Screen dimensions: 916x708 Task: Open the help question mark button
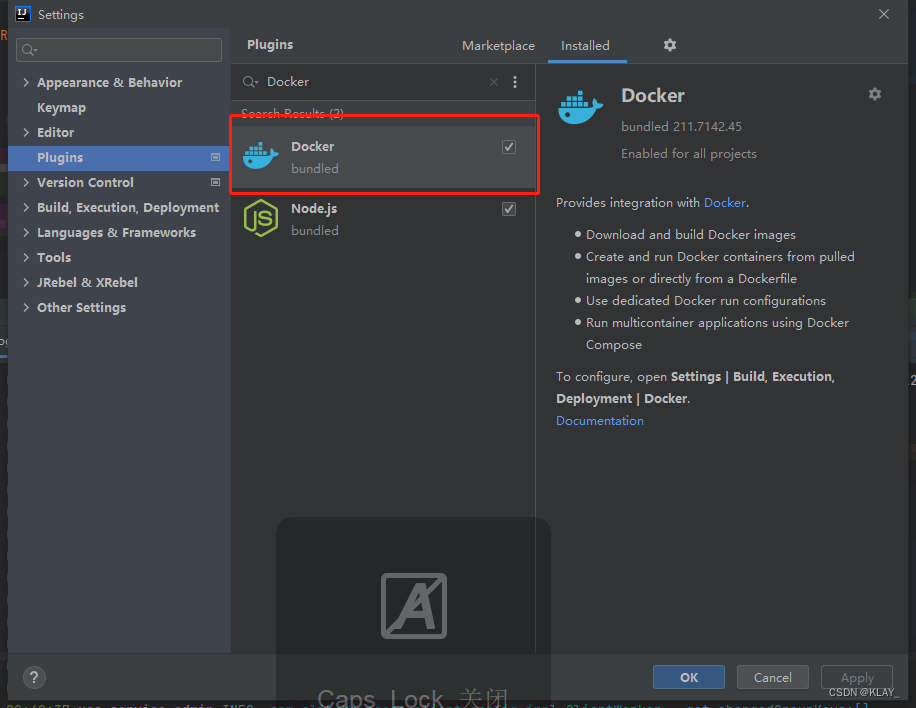pos(34,677)
